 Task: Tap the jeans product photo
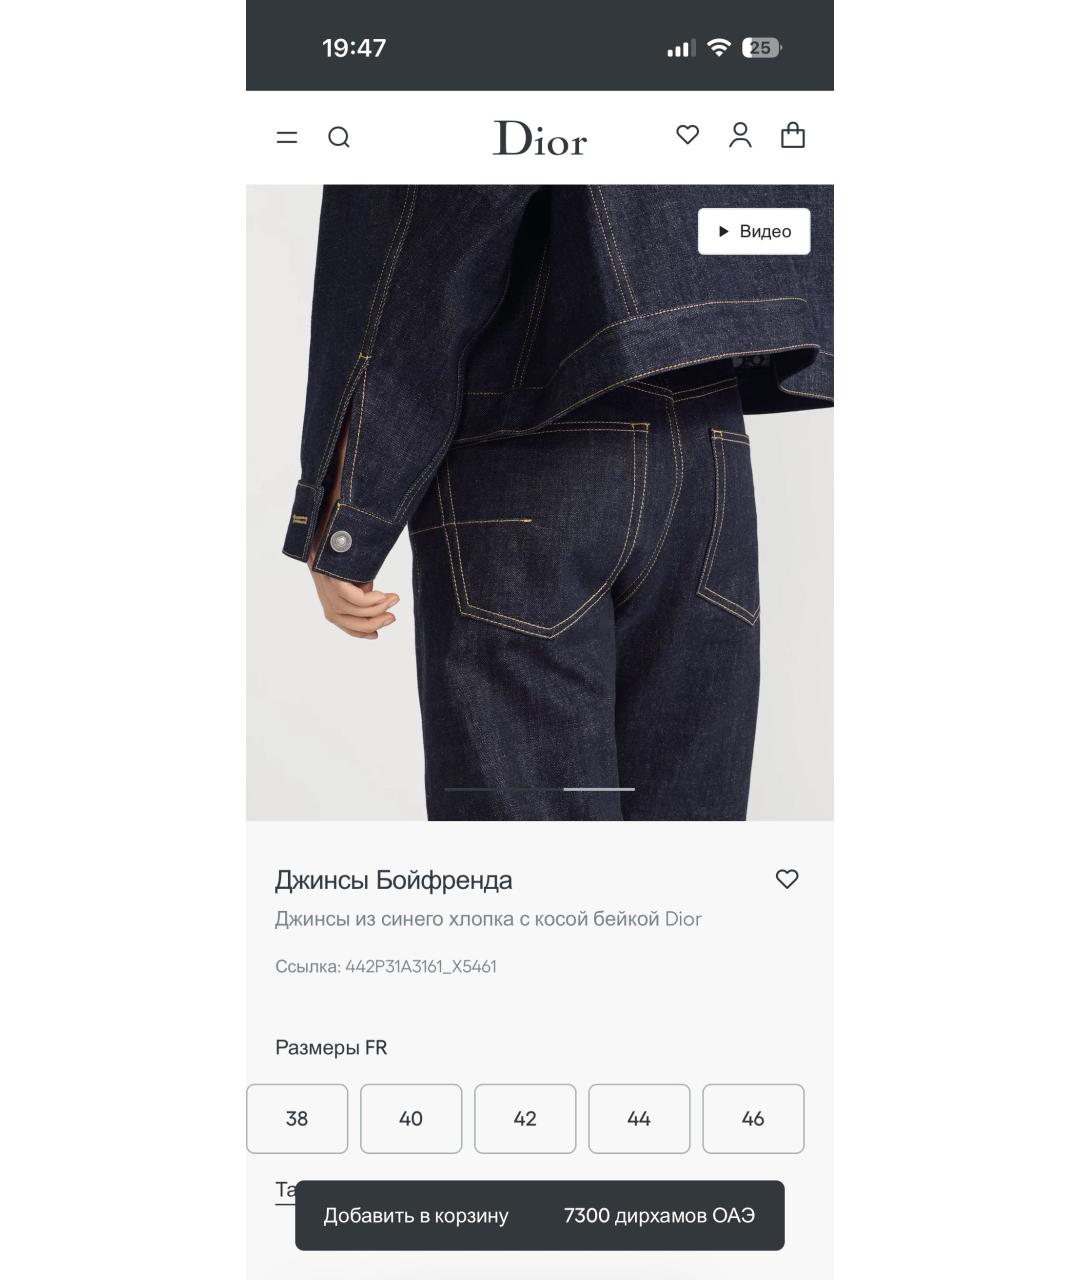(x=540, y=502)
